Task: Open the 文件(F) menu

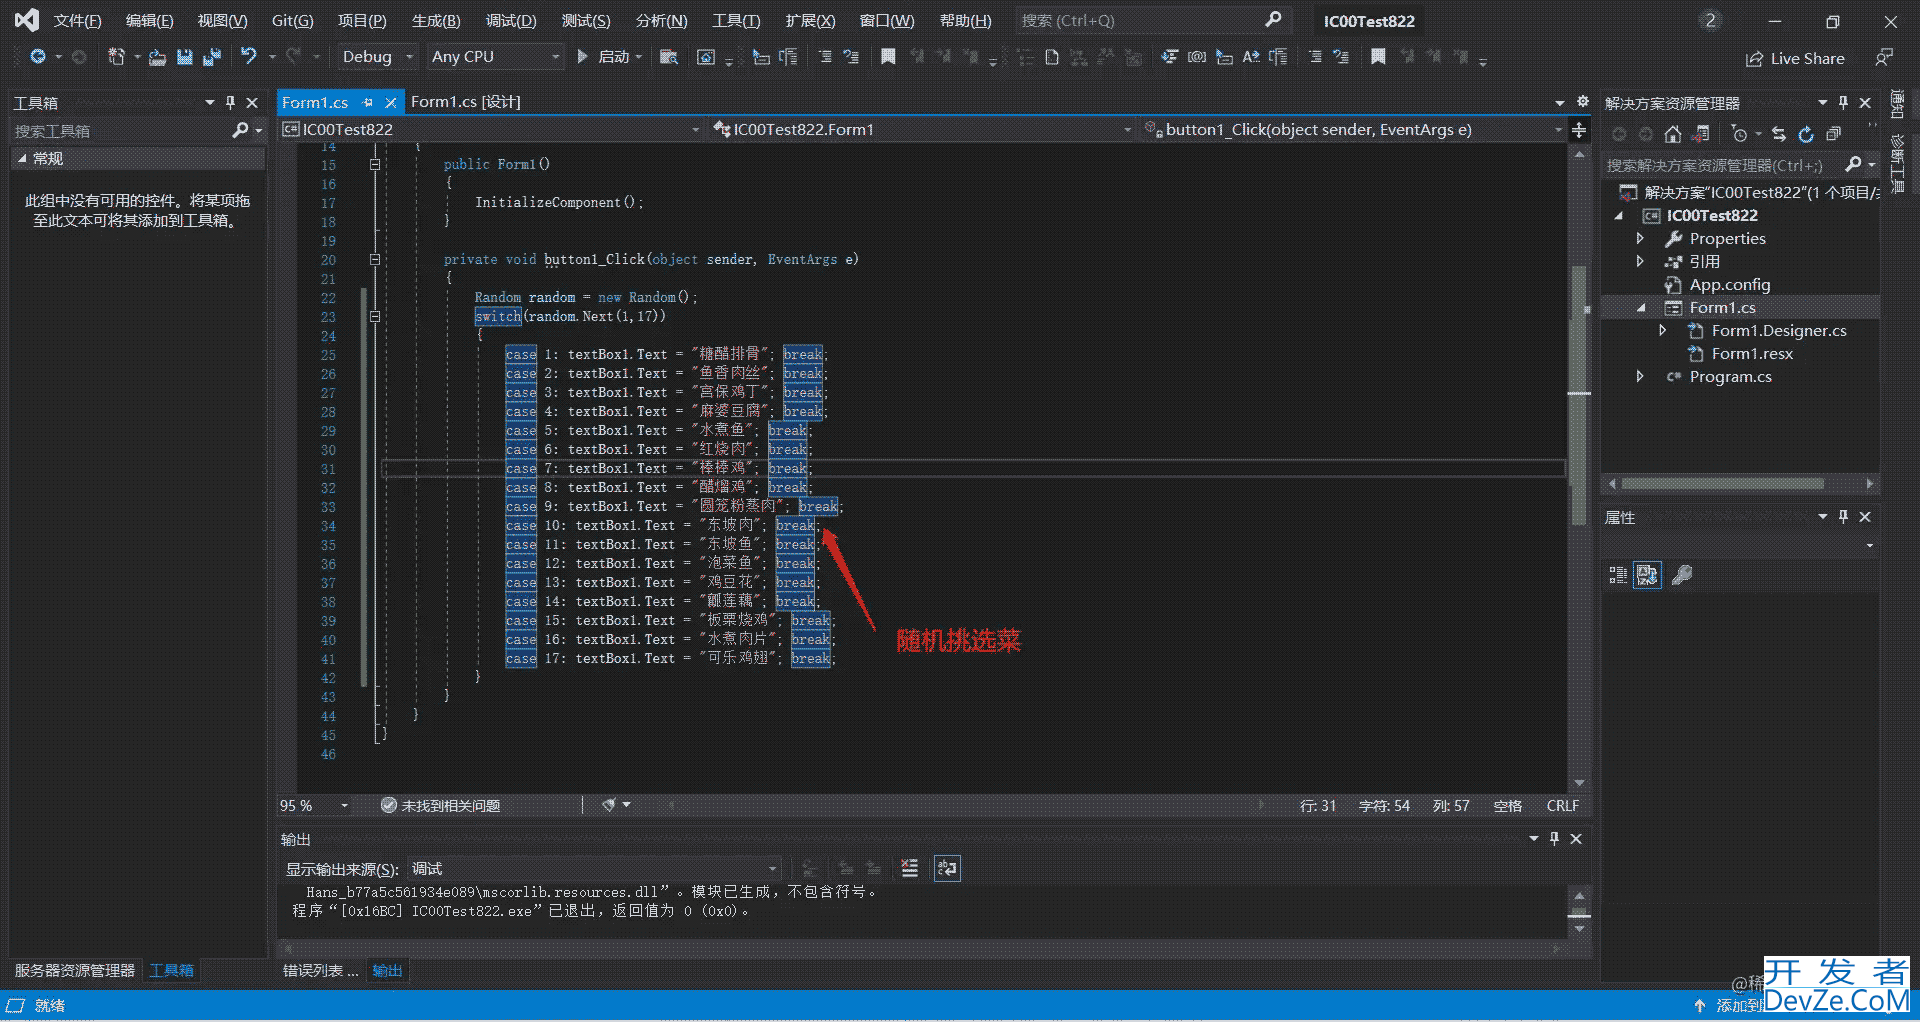Action: click(77, 20)
